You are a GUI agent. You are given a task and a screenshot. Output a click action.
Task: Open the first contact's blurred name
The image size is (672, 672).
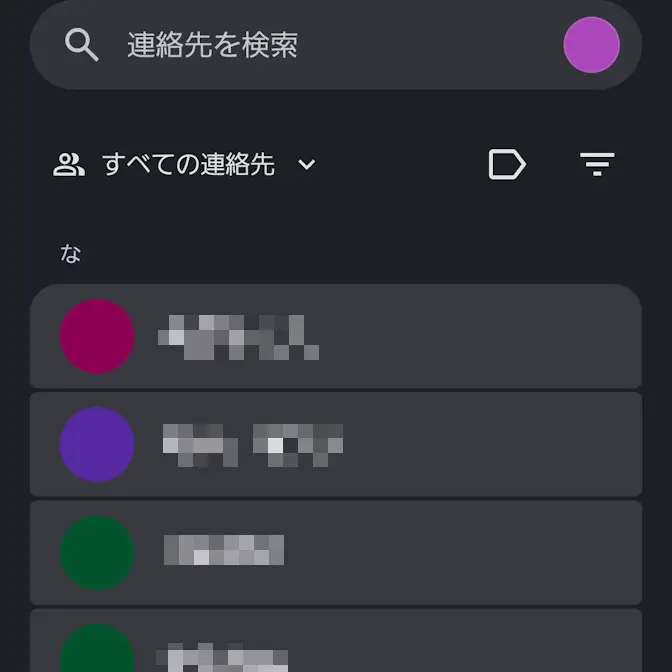239,337
